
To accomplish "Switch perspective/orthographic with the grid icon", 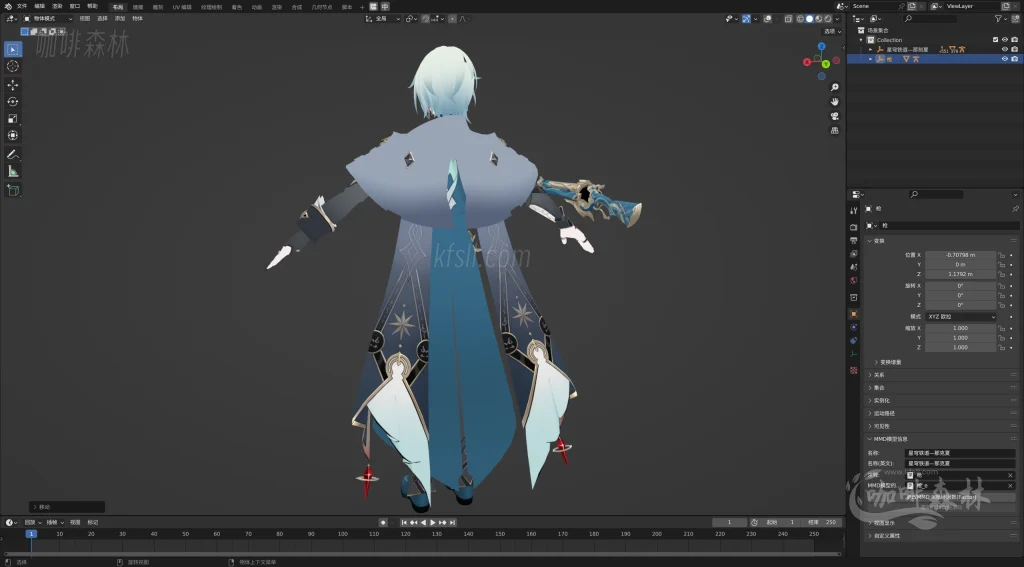I will (x=834, y=130).
